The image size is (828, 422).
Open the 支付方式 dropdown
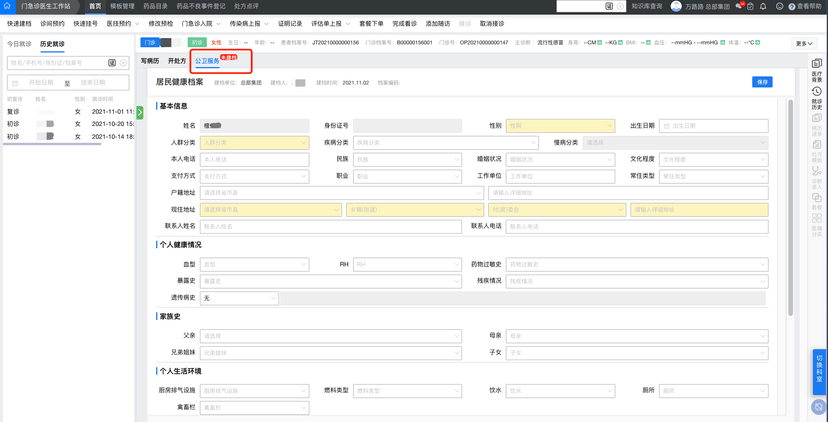coord(255,176)
